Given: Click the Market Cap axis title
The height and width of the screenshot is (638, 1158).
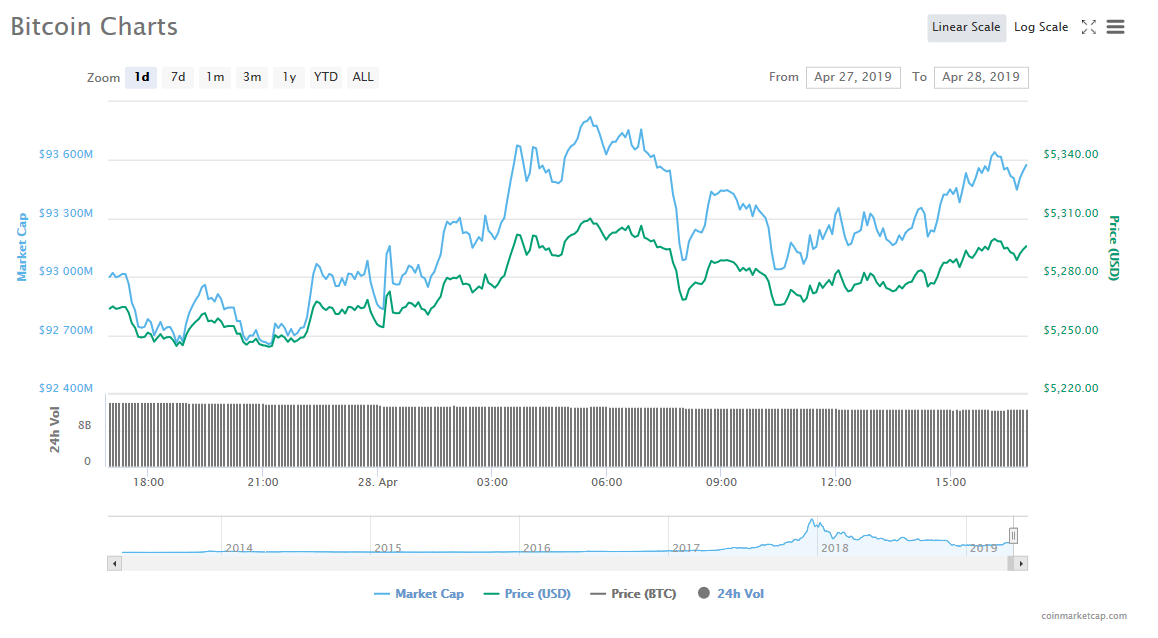Looking at the screenshot, I should coord(22,247).
